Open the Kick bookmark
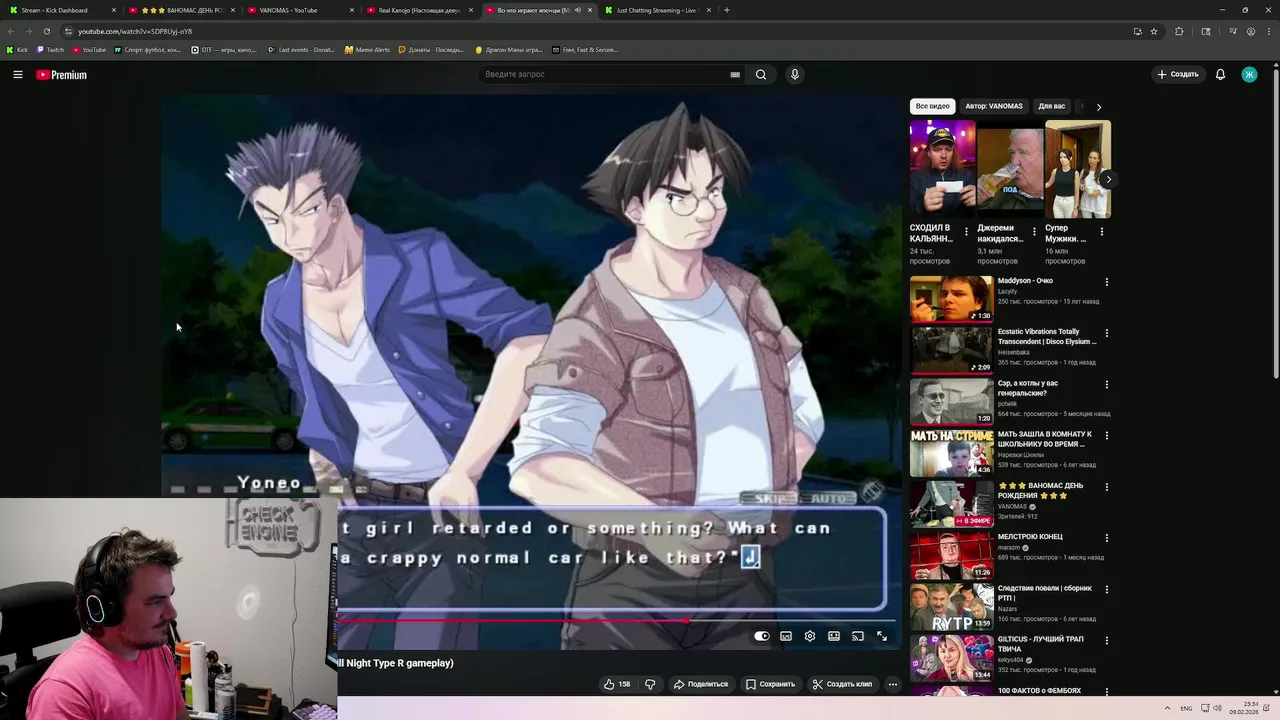This screenshot has height=720, width=1280. 17,49
